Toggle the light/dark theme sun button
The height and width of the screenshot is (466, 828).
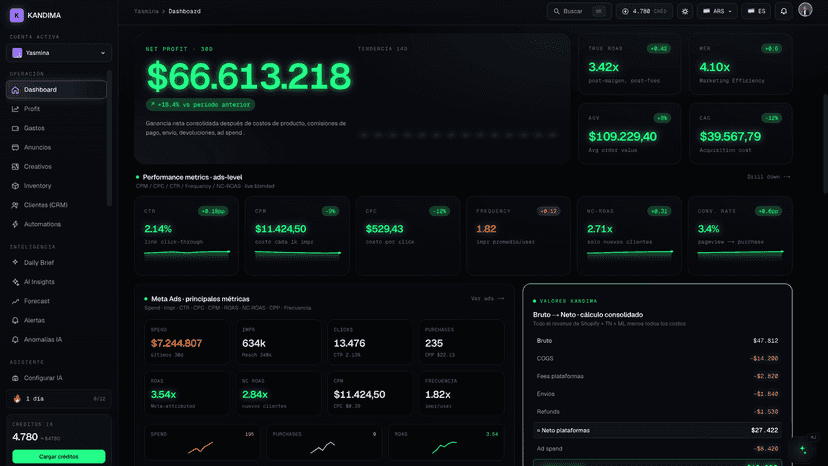pyautogui.click(x=685, y=11)
